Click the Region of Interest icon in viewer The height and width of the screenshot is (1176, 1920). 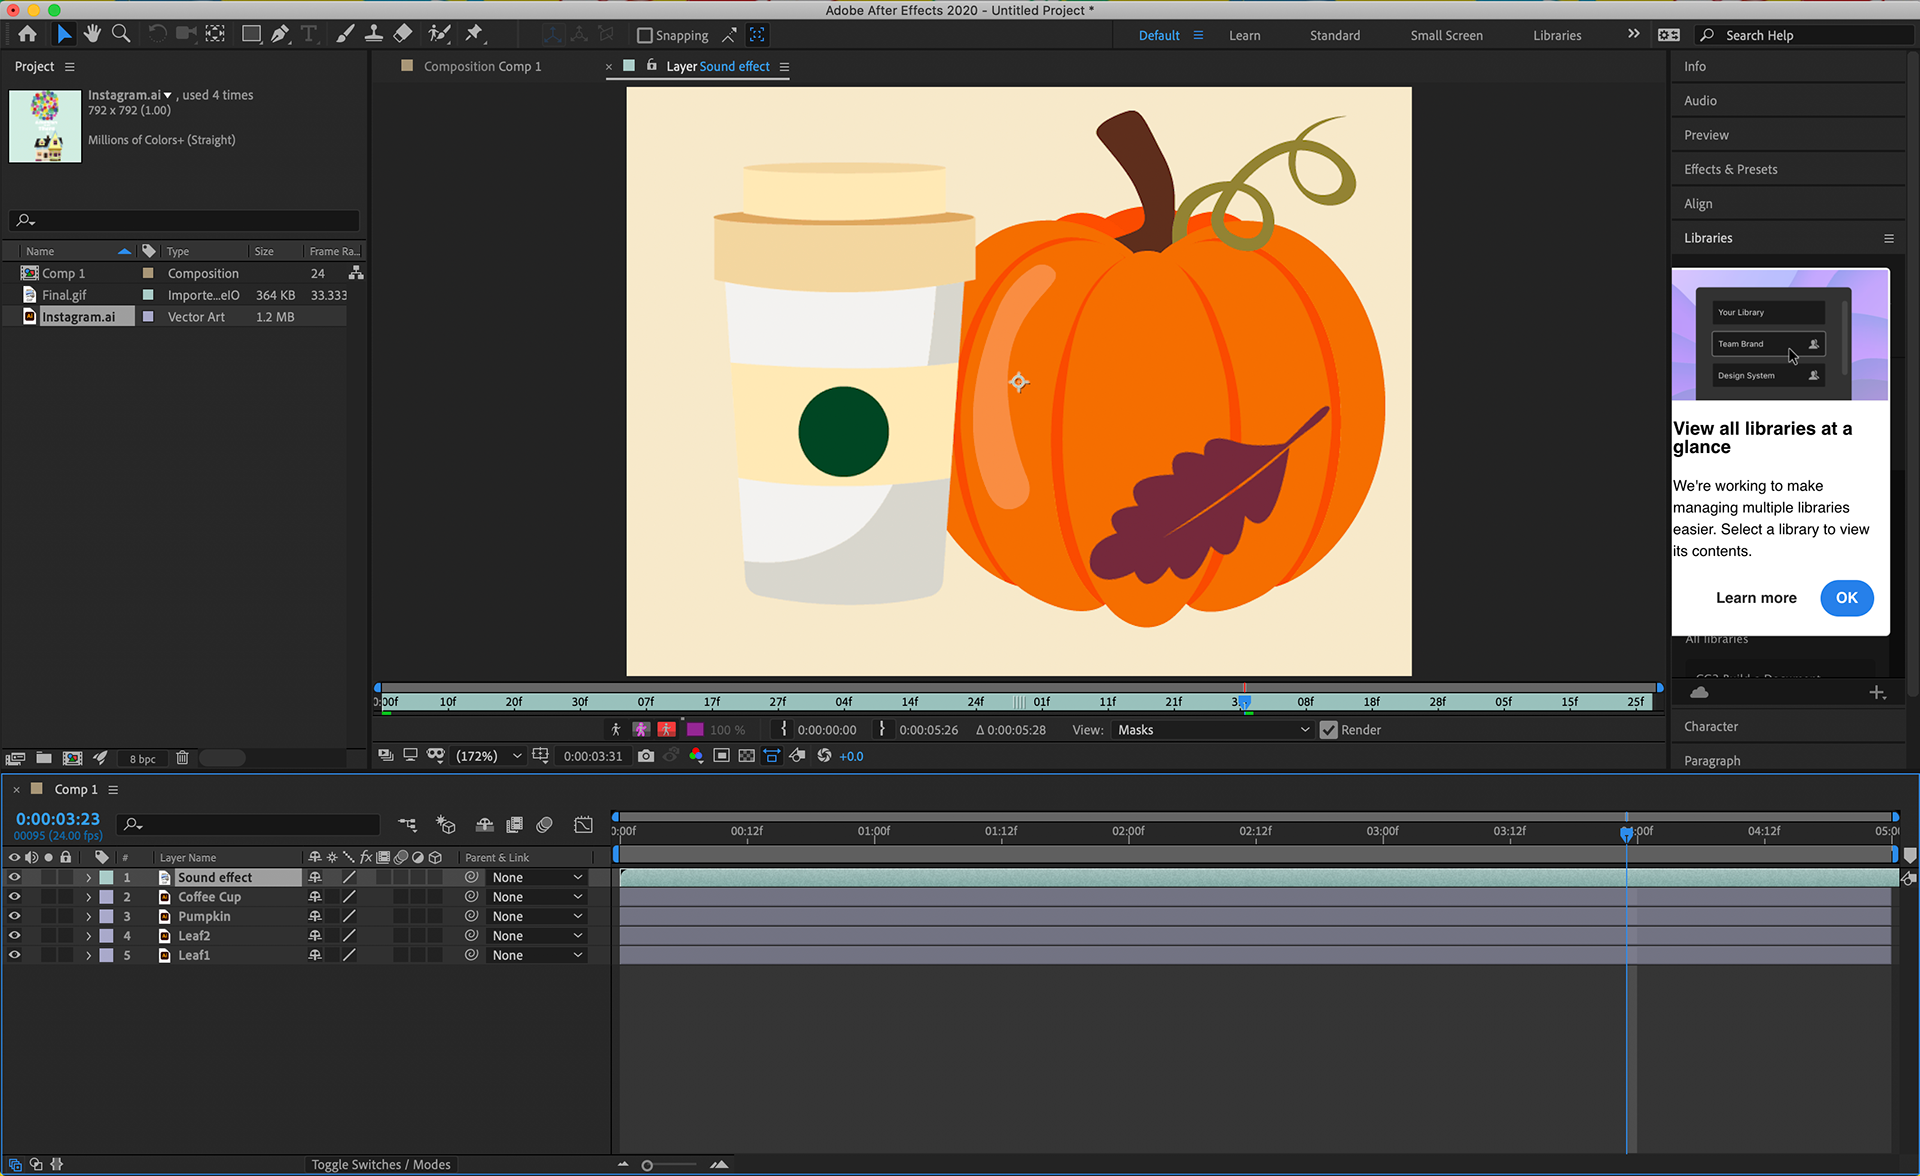tap(721, 756)
